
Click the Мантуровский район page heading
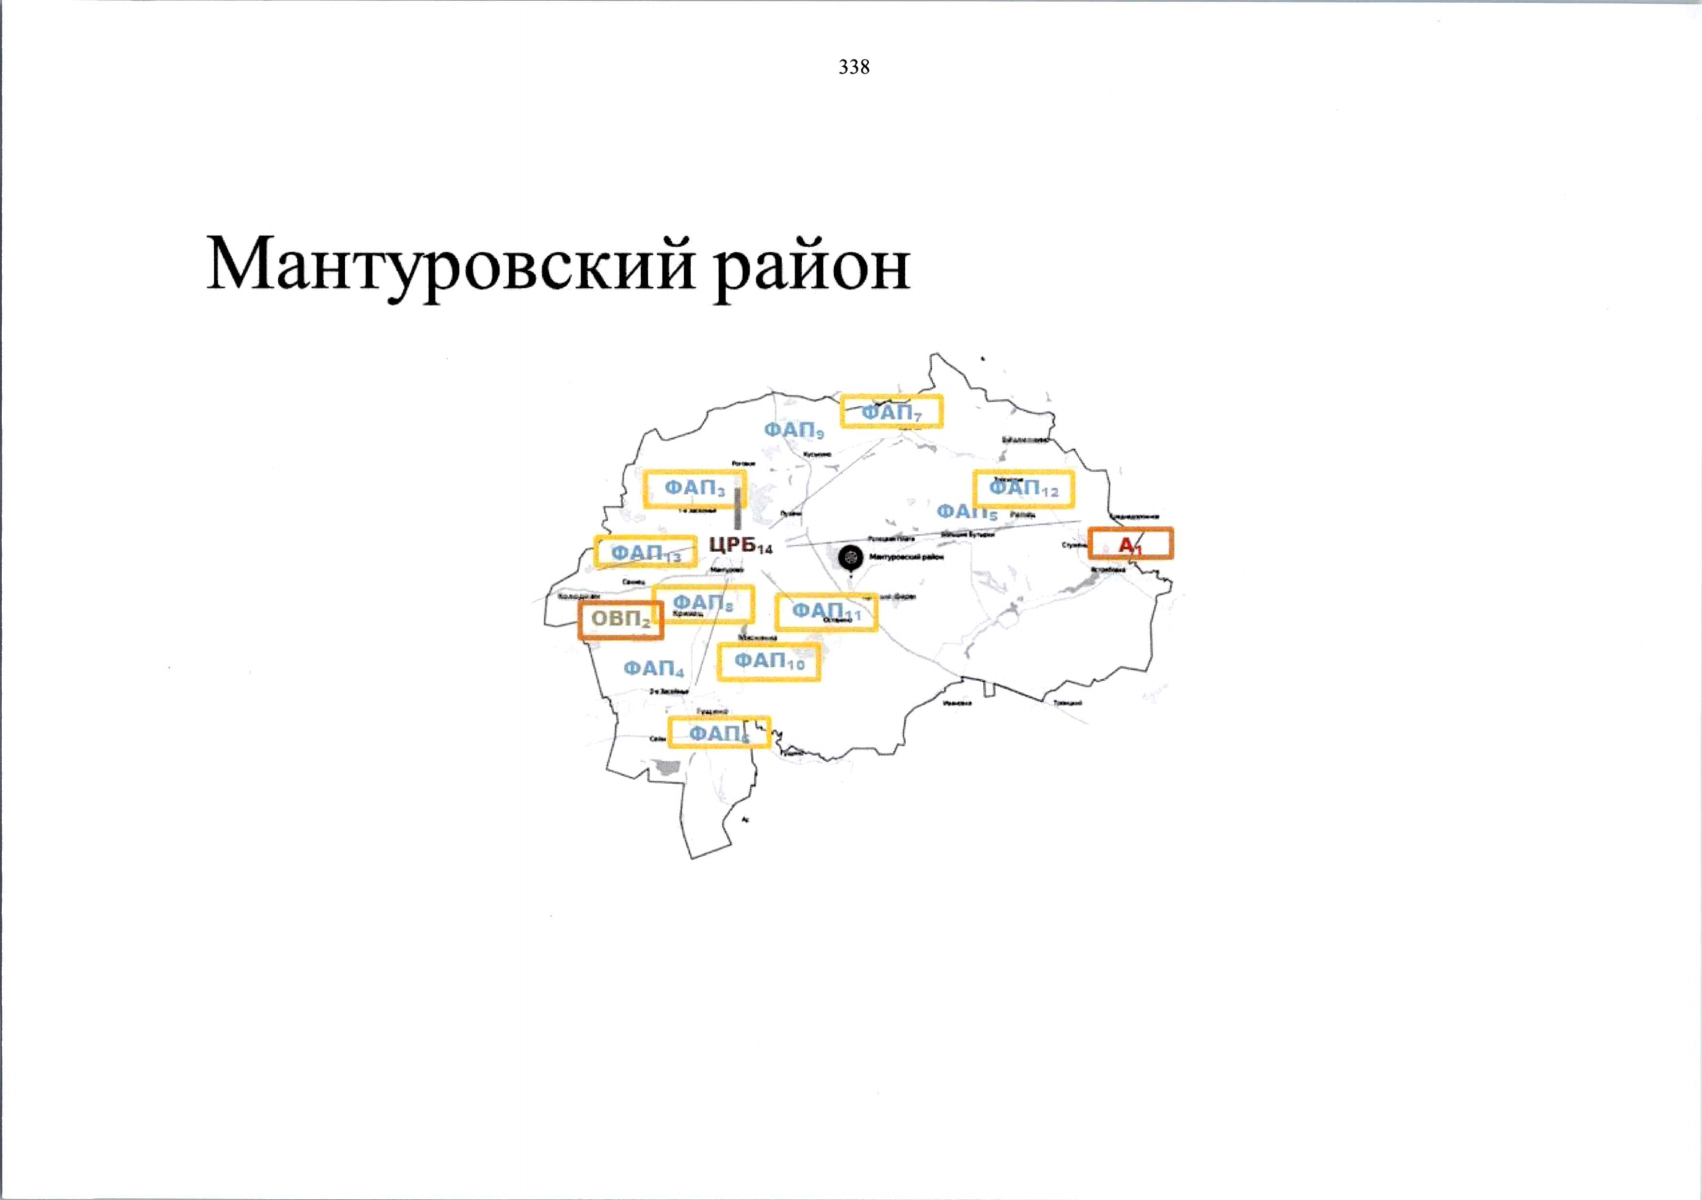click(558, 265)
